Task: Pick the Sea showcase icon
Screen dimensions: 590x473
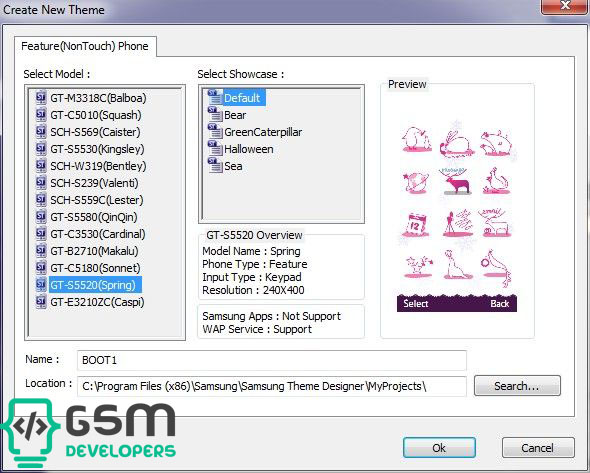Action: coord(215,165)
